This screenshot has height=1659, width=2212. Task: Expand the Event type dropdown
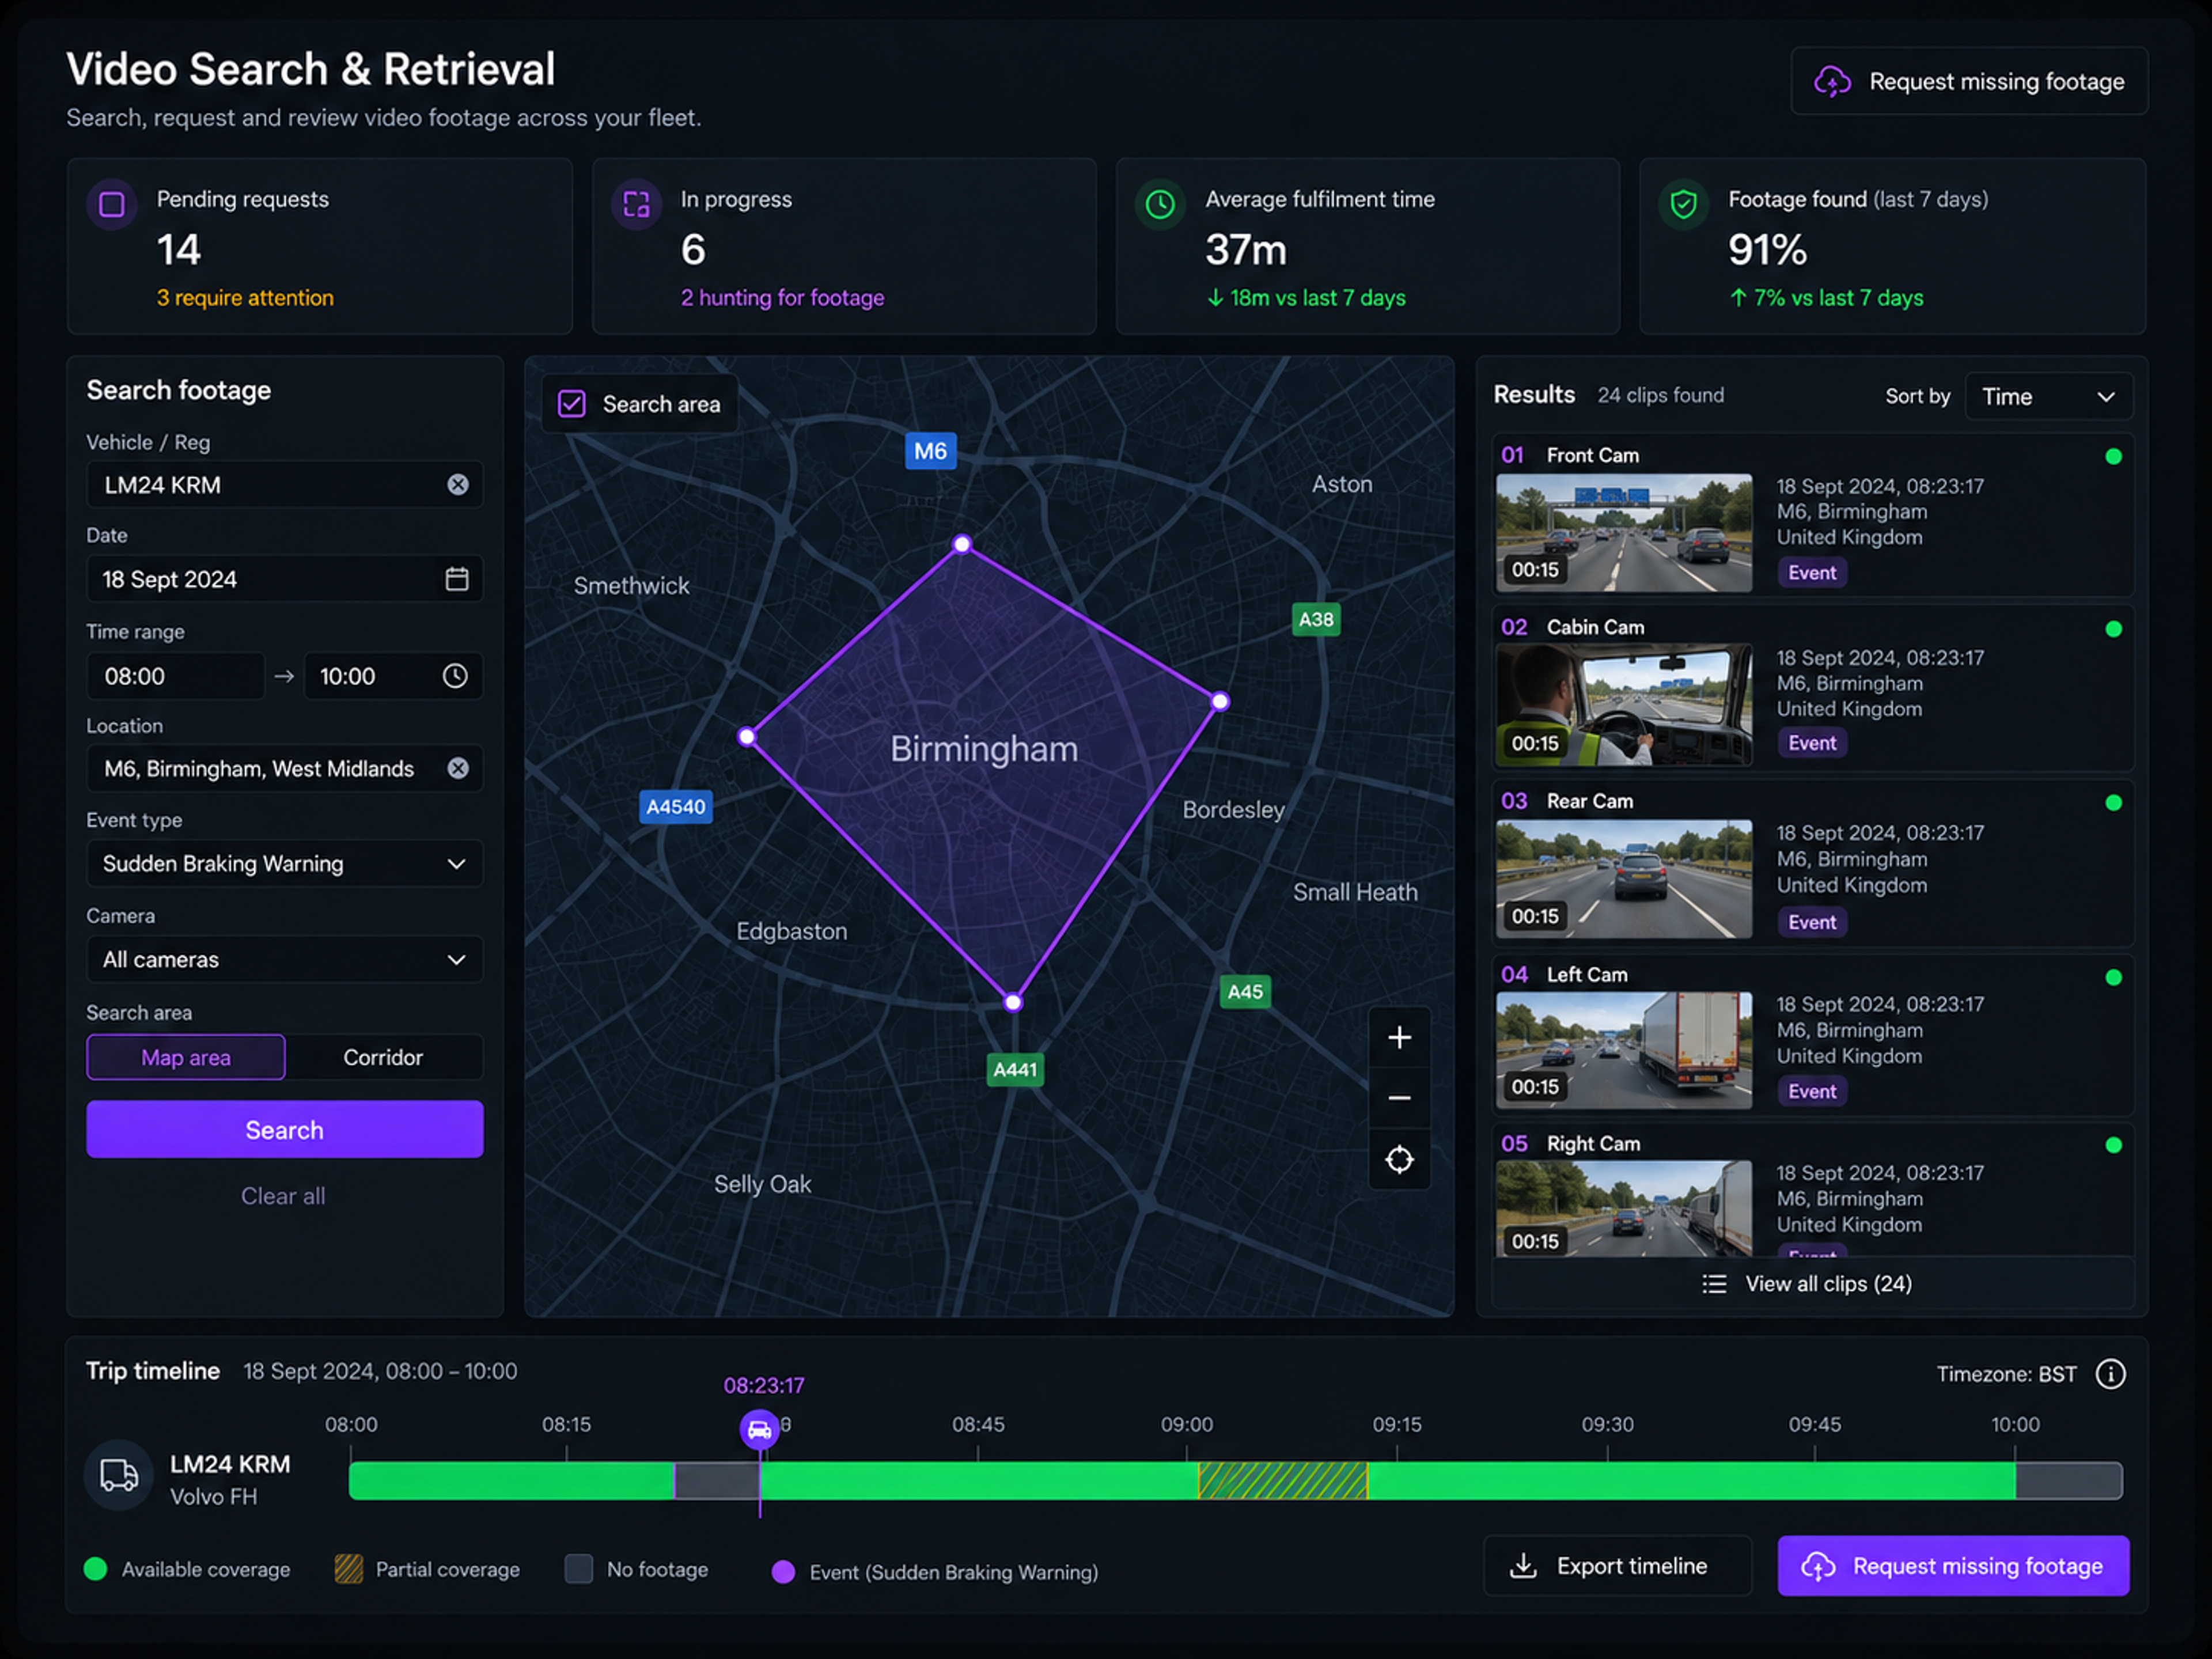pyautogui.click(x=285, y=863)
